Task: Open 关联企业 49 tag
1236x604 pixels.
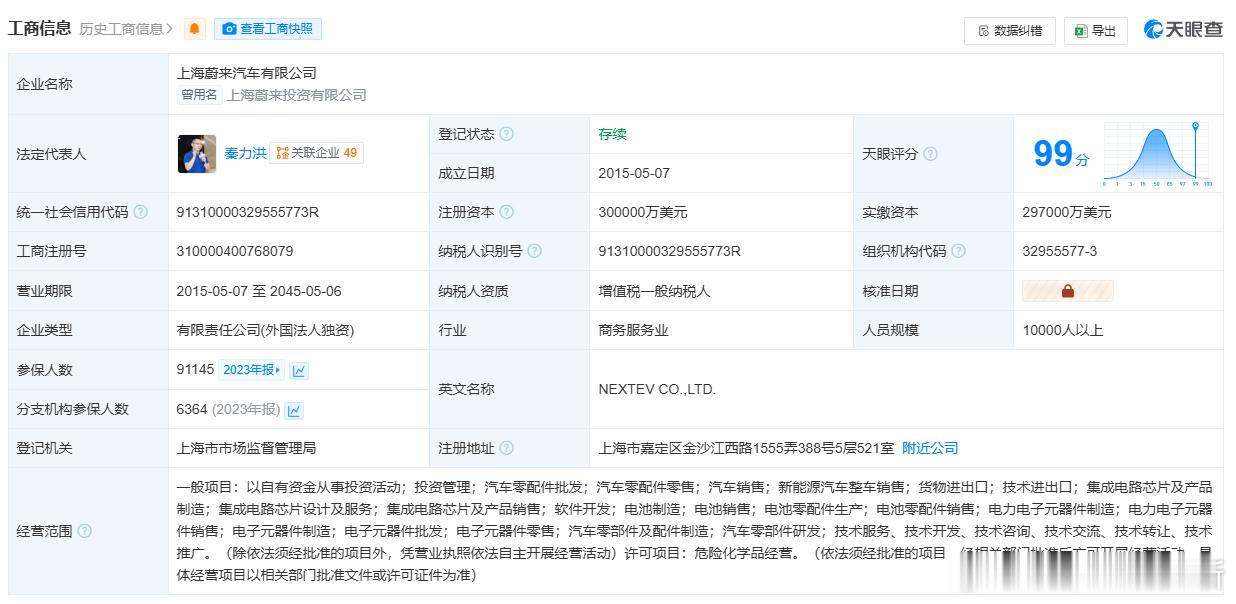Action: coord(316,153)
